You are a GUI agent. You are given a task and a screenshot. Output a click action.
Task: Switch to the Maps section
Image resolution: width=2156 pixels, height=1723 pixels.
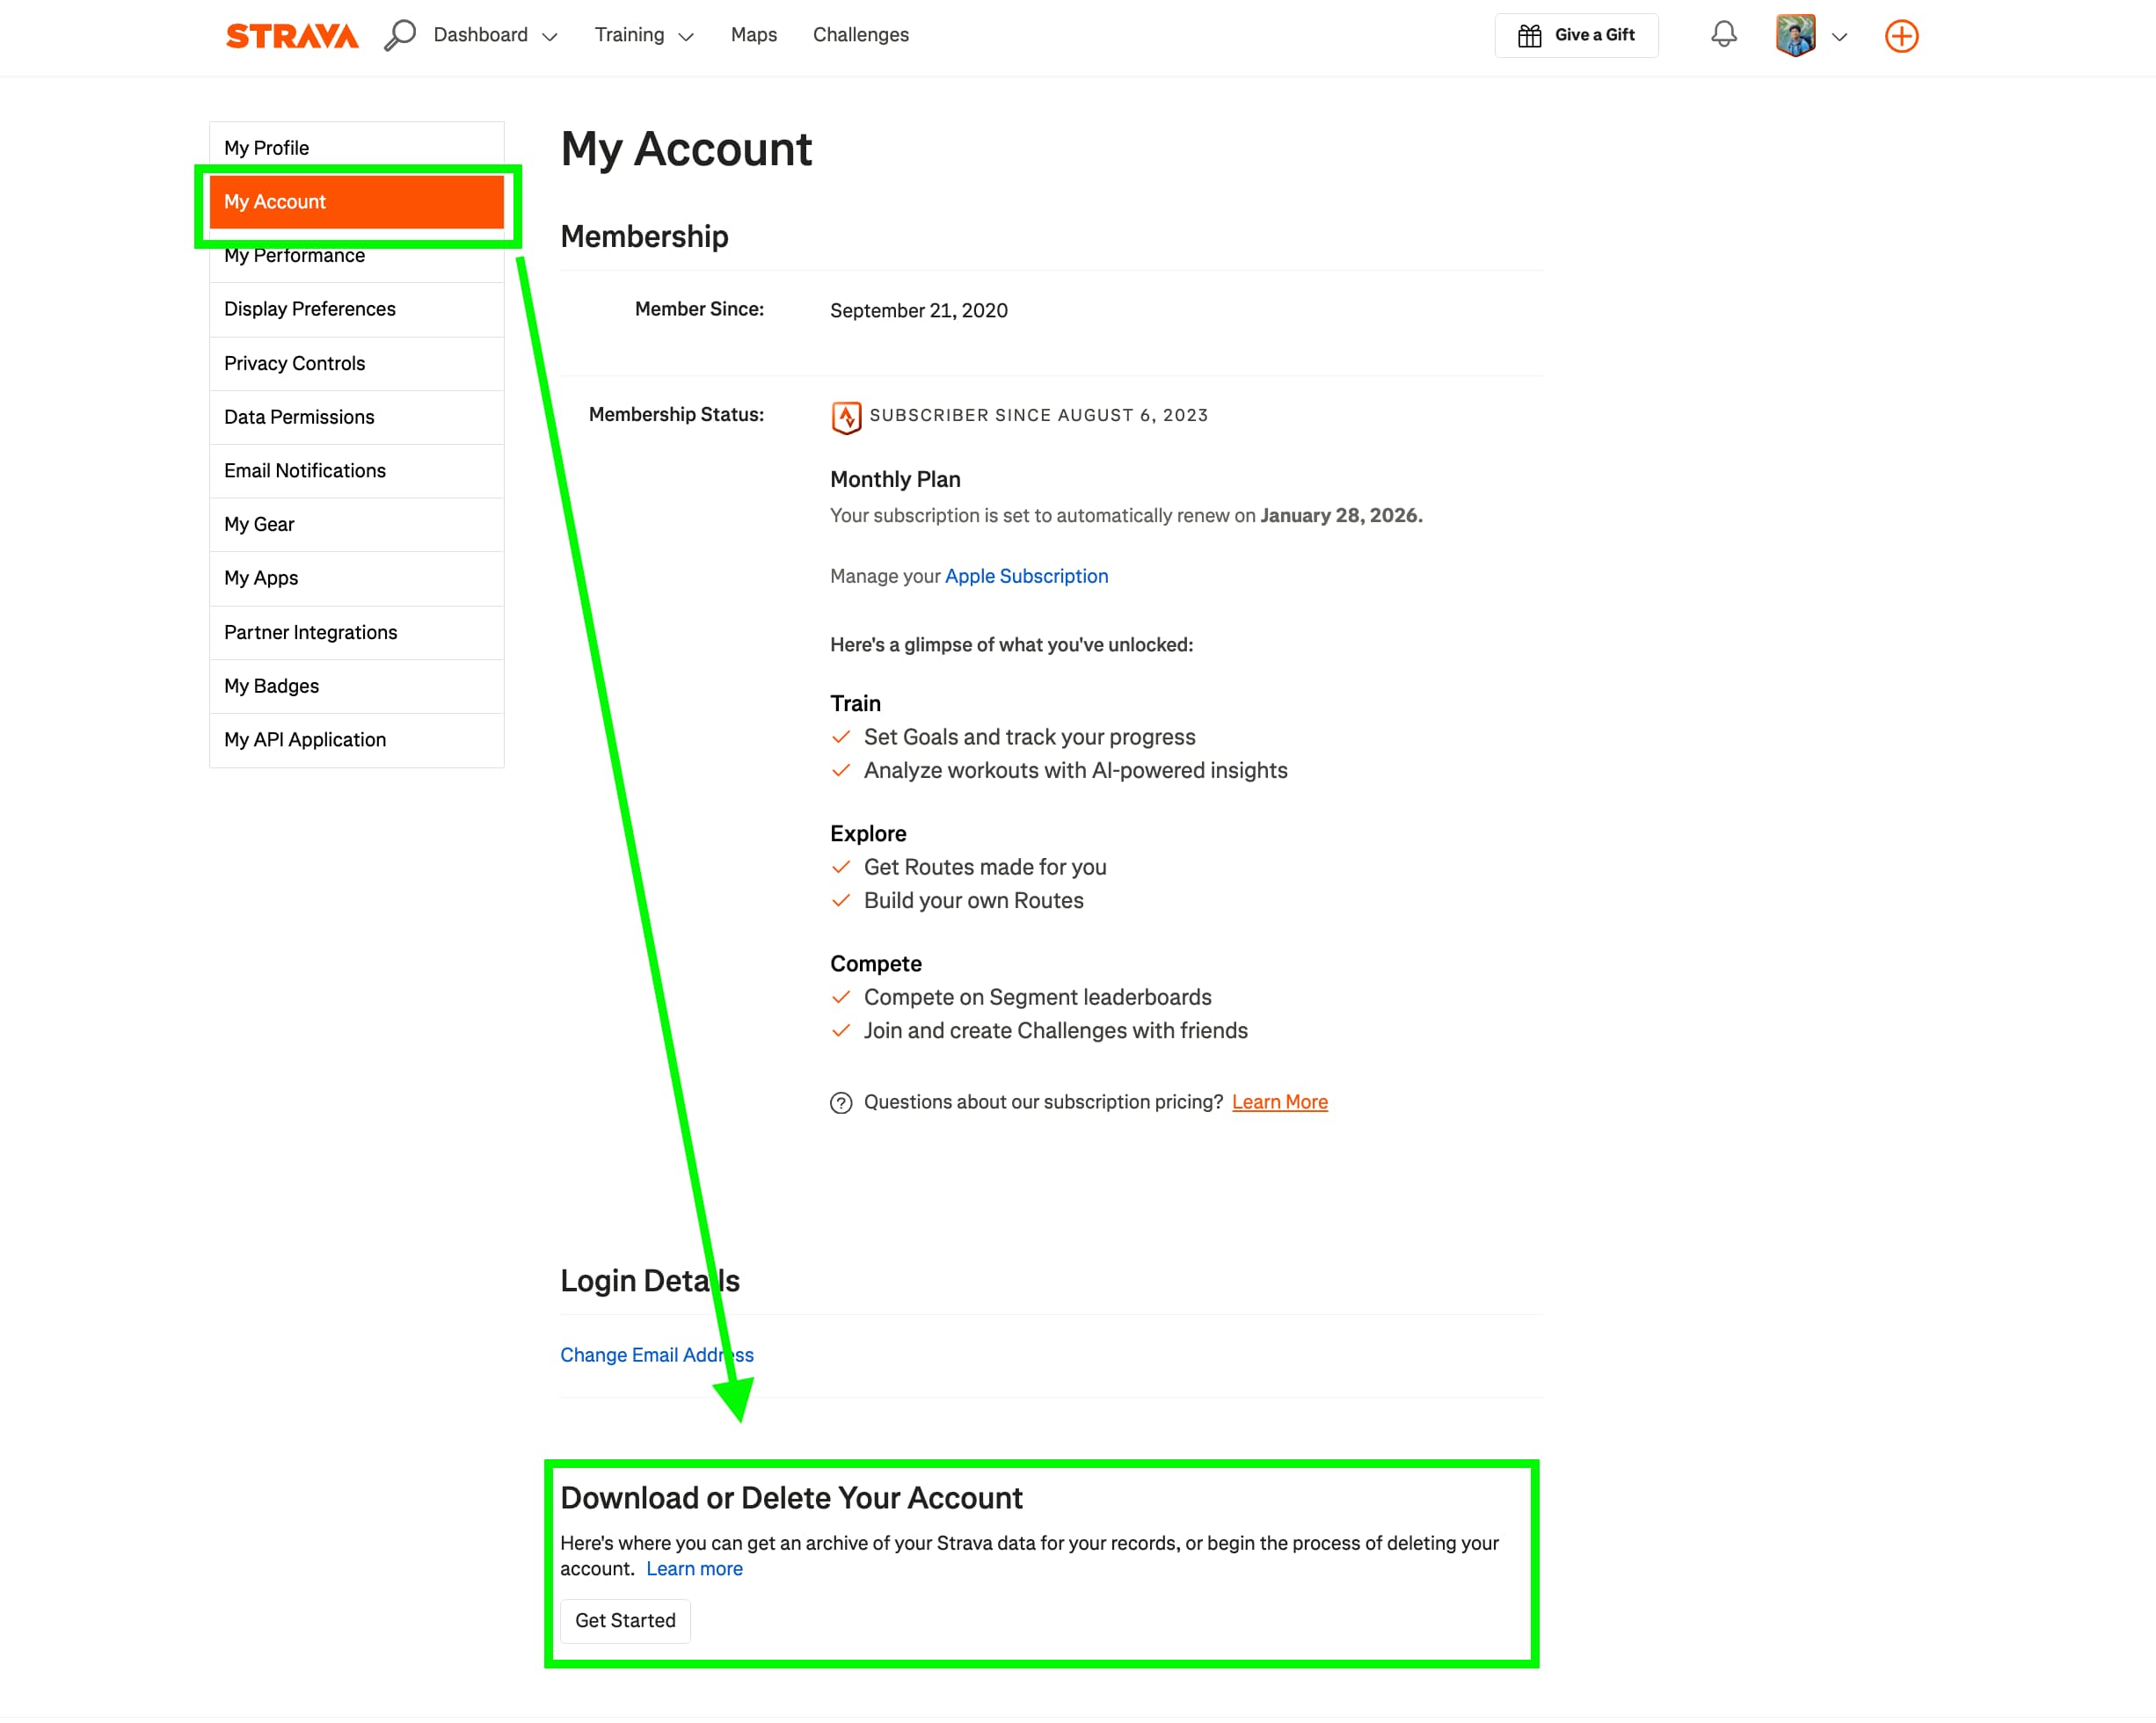coord(753,34)
